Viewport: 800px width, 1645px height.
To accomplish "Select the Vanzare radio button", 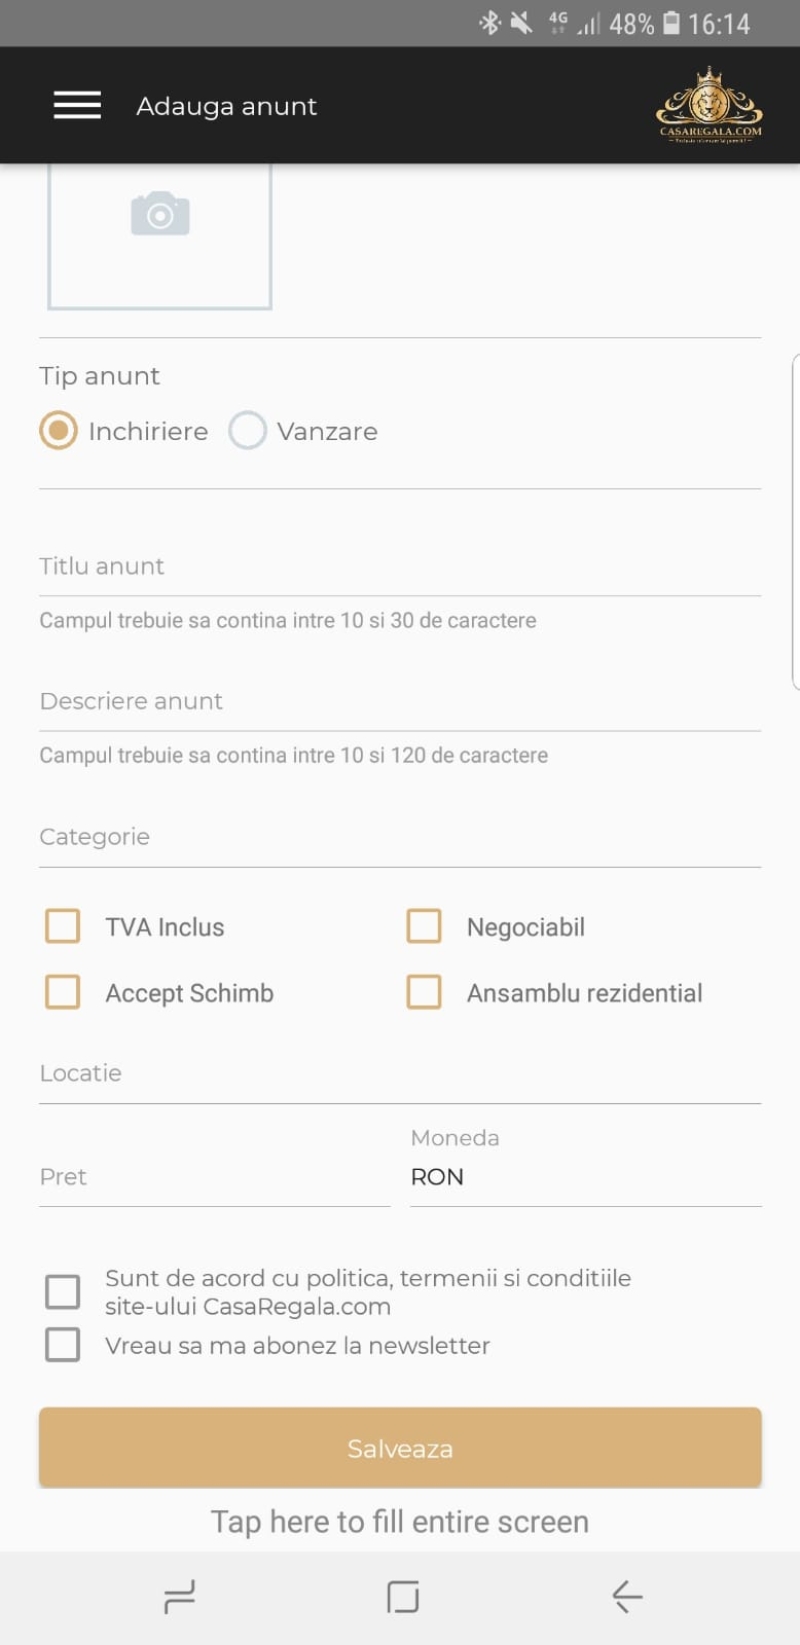I will tap(247, 431).
